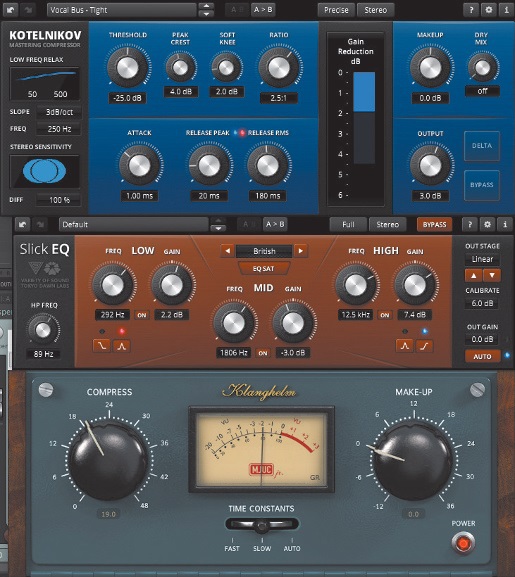Open Linear out stage selector
This screenshot has height=577, width=515.
482,259
